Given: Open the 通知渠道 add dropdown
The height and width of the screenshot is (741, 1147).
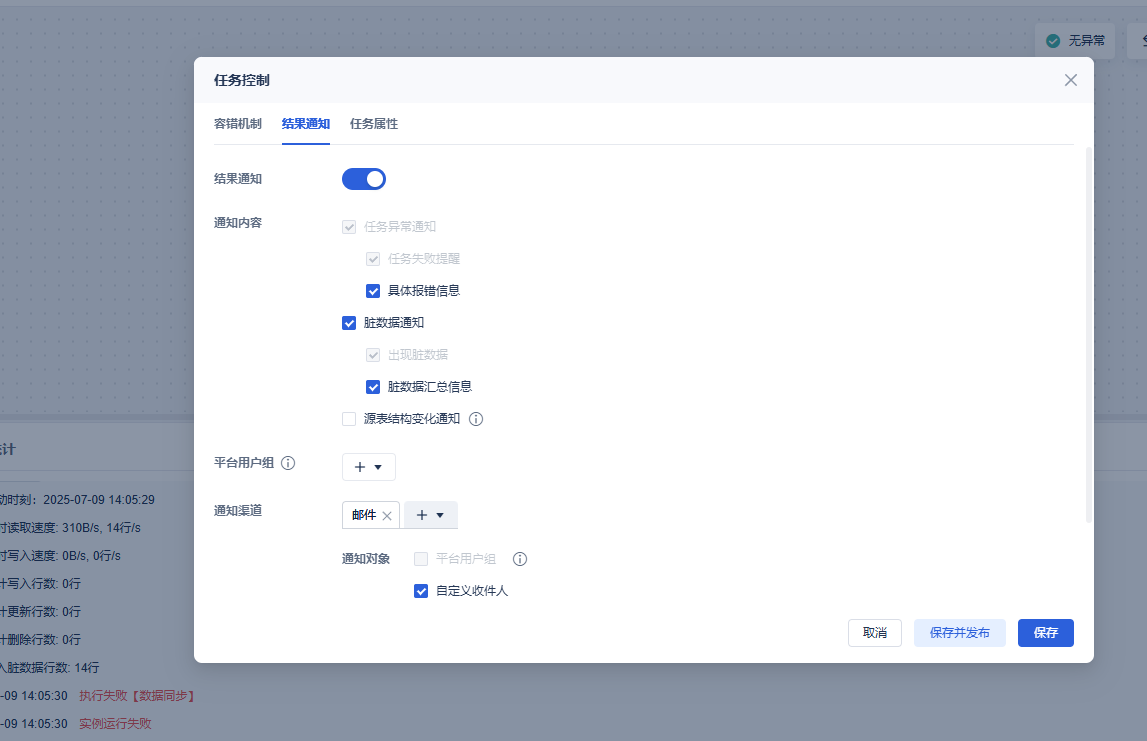Looking at the screenshot, I should 431,515.
